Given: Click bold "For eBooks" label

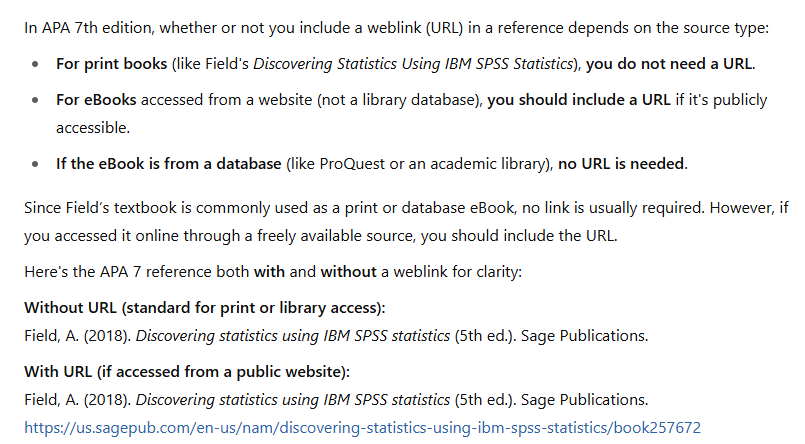Looking at the screenshot, I should coord(96,100).
